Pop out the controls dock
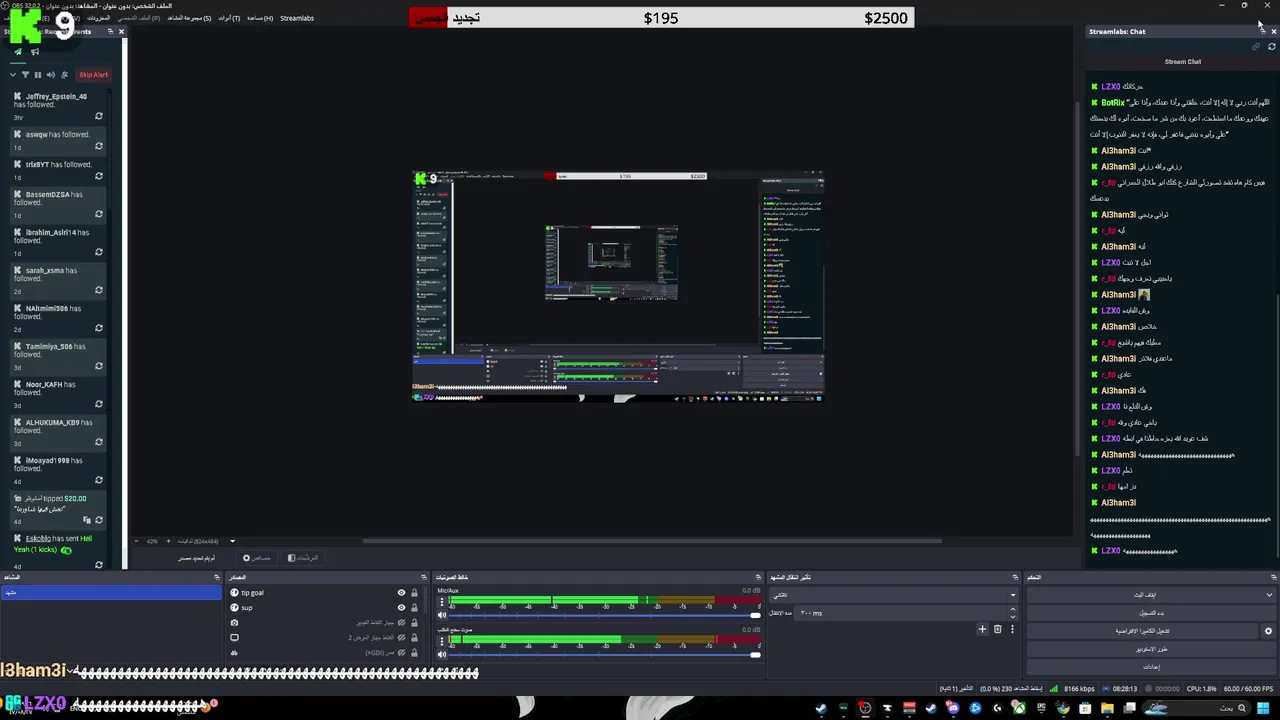This screenshot has width=1280, height=720. 1273,577
